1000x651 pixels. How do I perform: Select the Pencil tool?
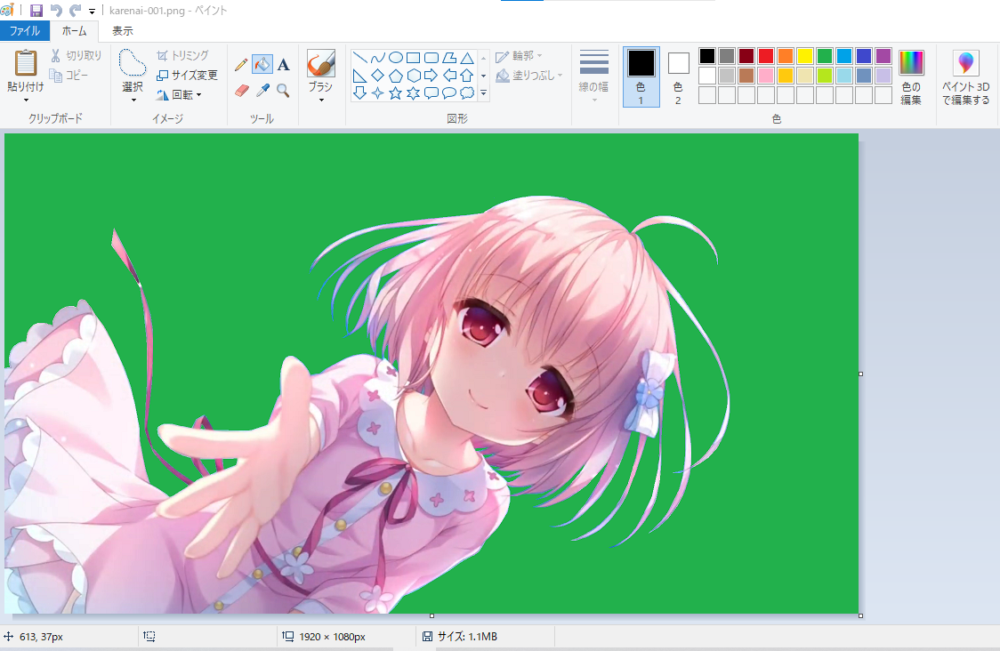coord(241,64)
